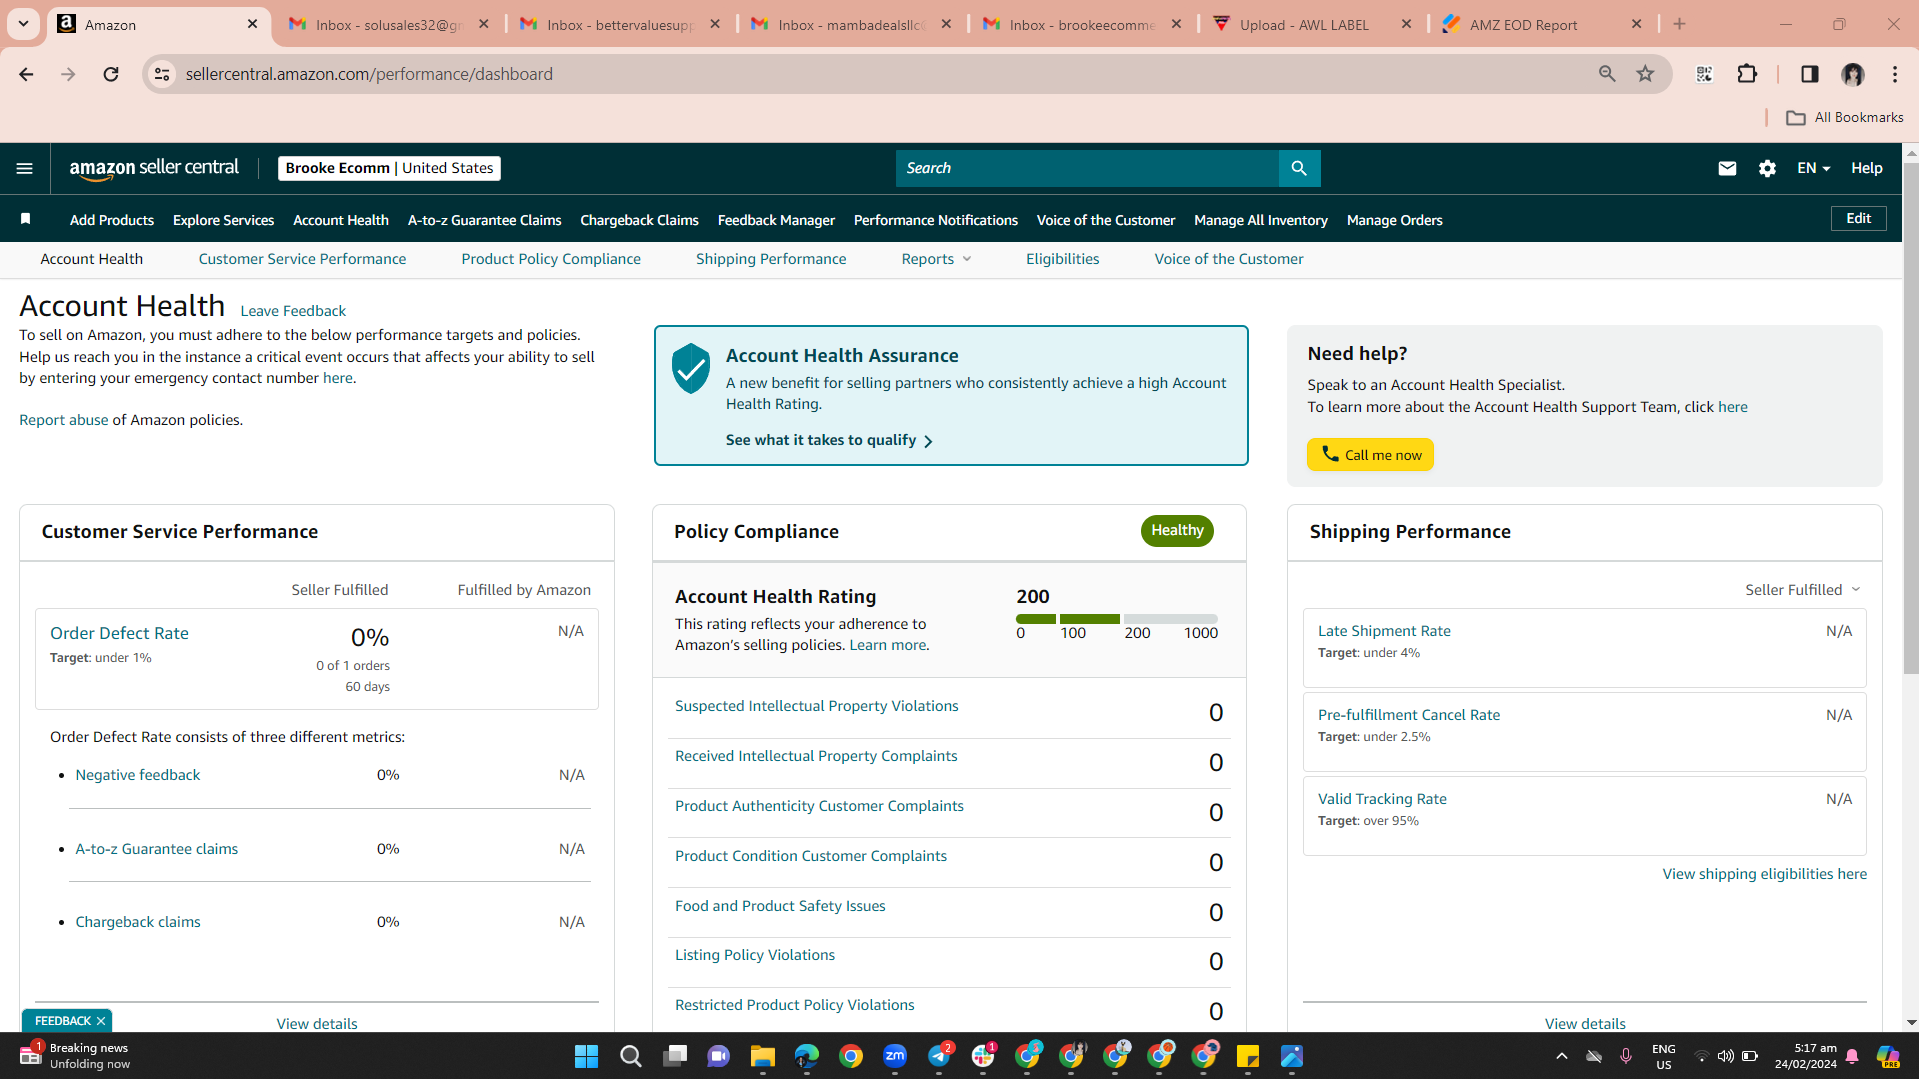Switch to Upload - AWL LABEL tab
This screenshot has width=1919, height=1079.
pyautogui.click(x=1313, y=24)
